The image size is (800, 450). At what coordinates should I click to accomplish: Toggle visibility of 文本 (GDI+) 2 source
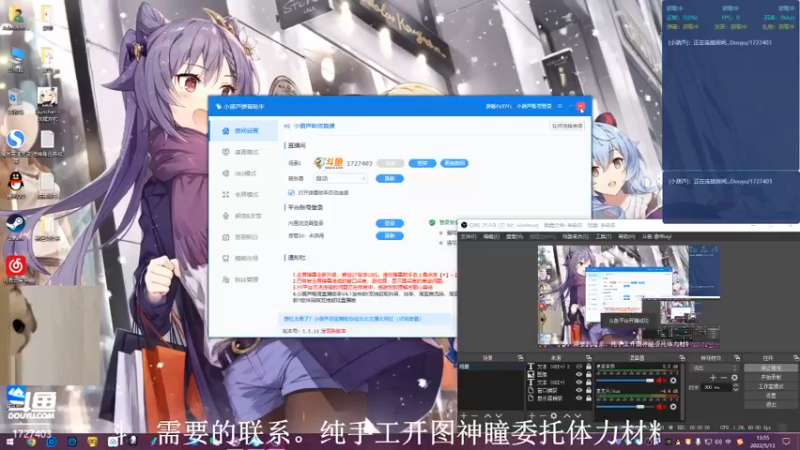pos(579,366)
